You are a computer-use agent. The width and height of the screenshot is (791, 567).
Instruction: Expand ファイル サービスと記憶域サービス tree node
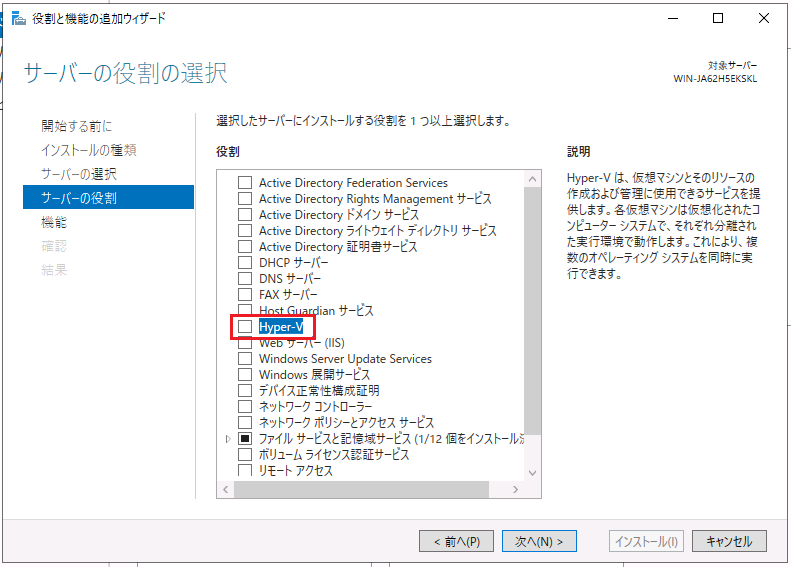[x=228, y=439]
